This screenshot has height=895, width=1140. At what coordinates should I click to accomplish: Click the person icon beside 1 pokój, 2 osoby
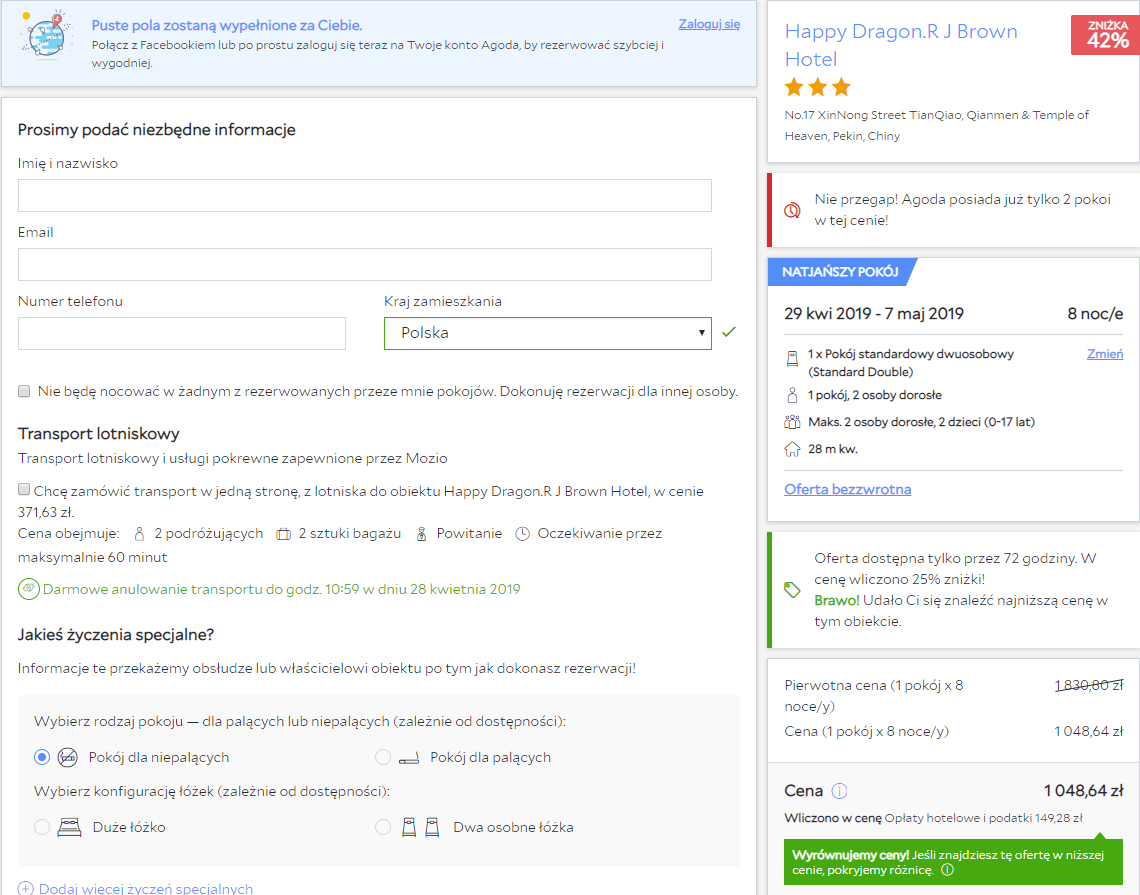coord(792,395)
